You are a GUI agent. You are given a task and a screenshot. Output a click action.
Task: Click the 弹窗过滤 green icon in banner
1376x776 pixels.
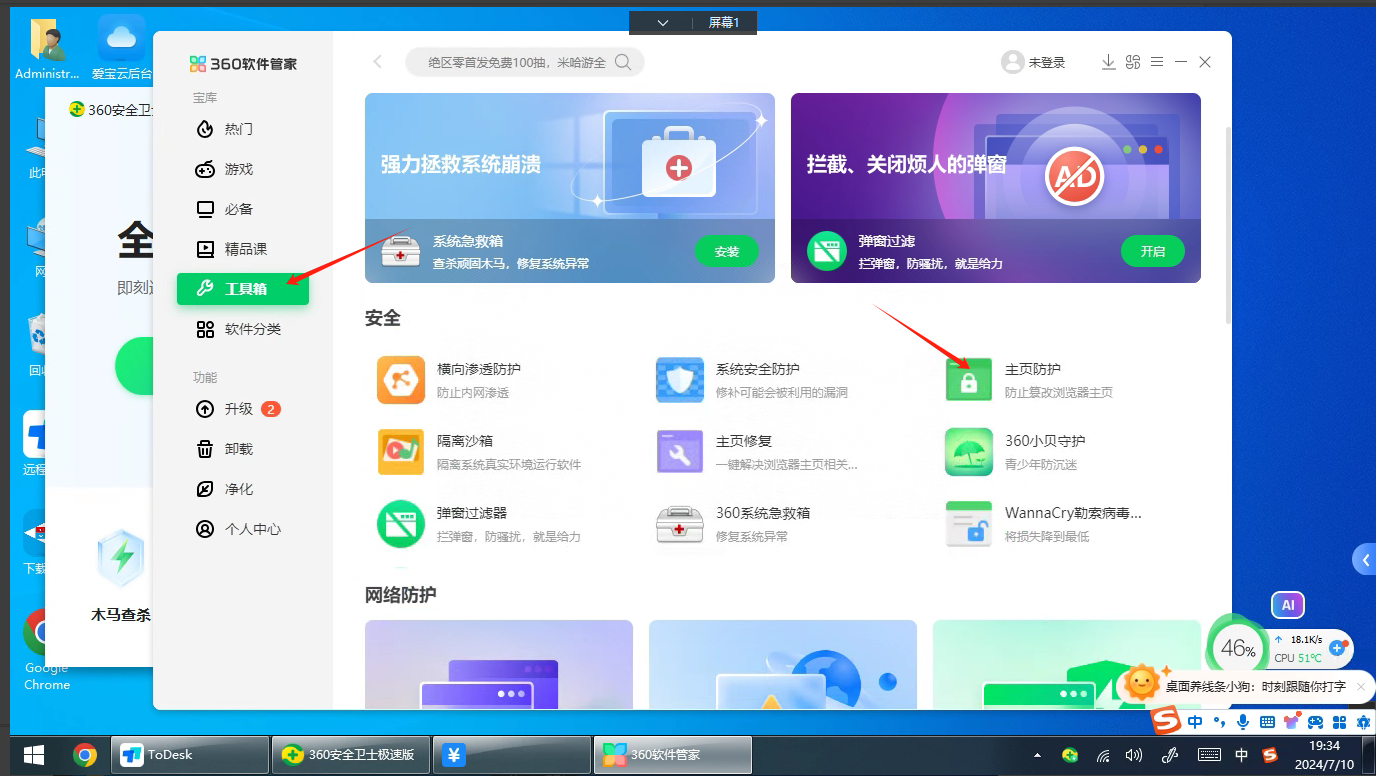pyautogui.click(x=827, y=251)
